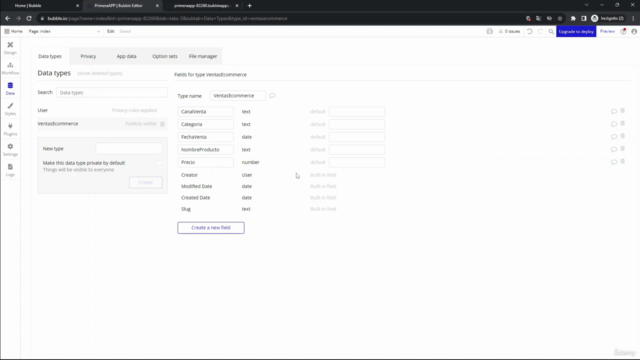Open the Styles section in the sidebar
The width and height of the screenshot is (640, 360).
click(x=10, y=109)
